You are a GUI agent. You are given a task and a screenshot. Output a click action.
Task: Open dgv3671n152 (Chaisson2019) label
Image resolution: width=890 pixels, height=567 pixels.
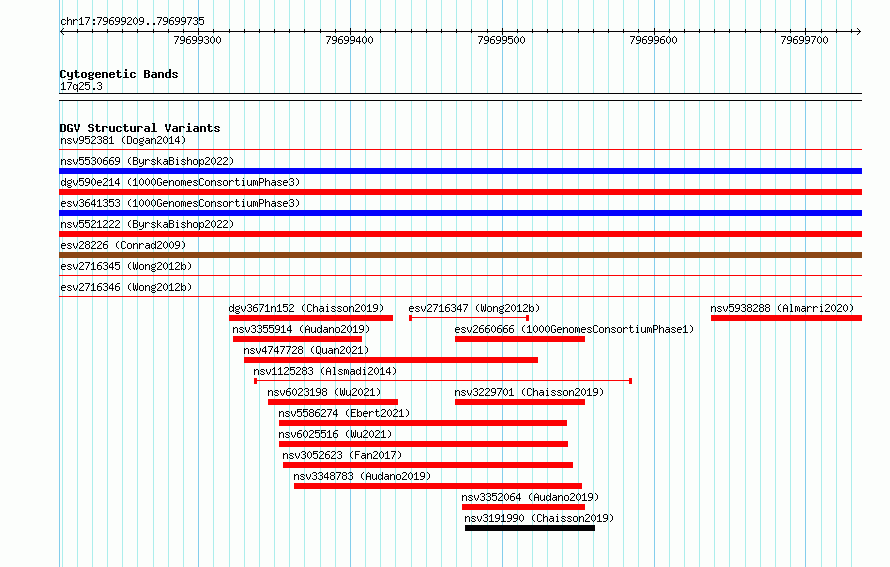[307, 308]
